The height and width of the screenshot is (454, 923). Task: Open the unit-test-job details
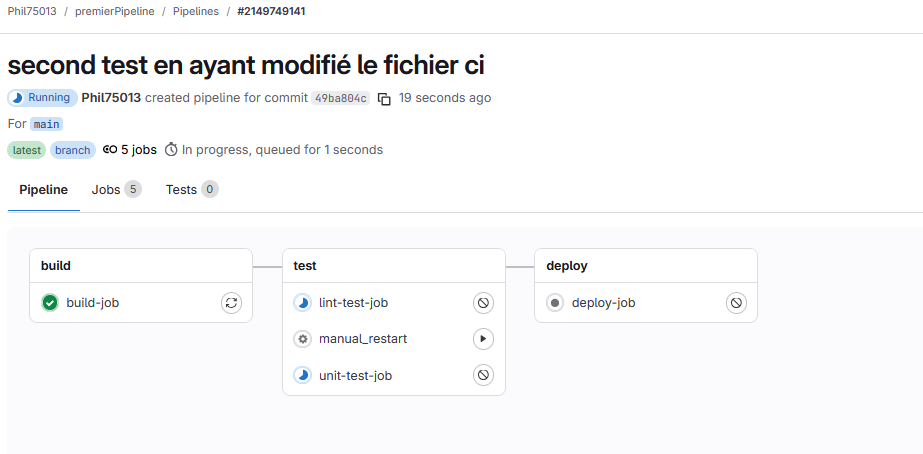(x=355, y=375)
